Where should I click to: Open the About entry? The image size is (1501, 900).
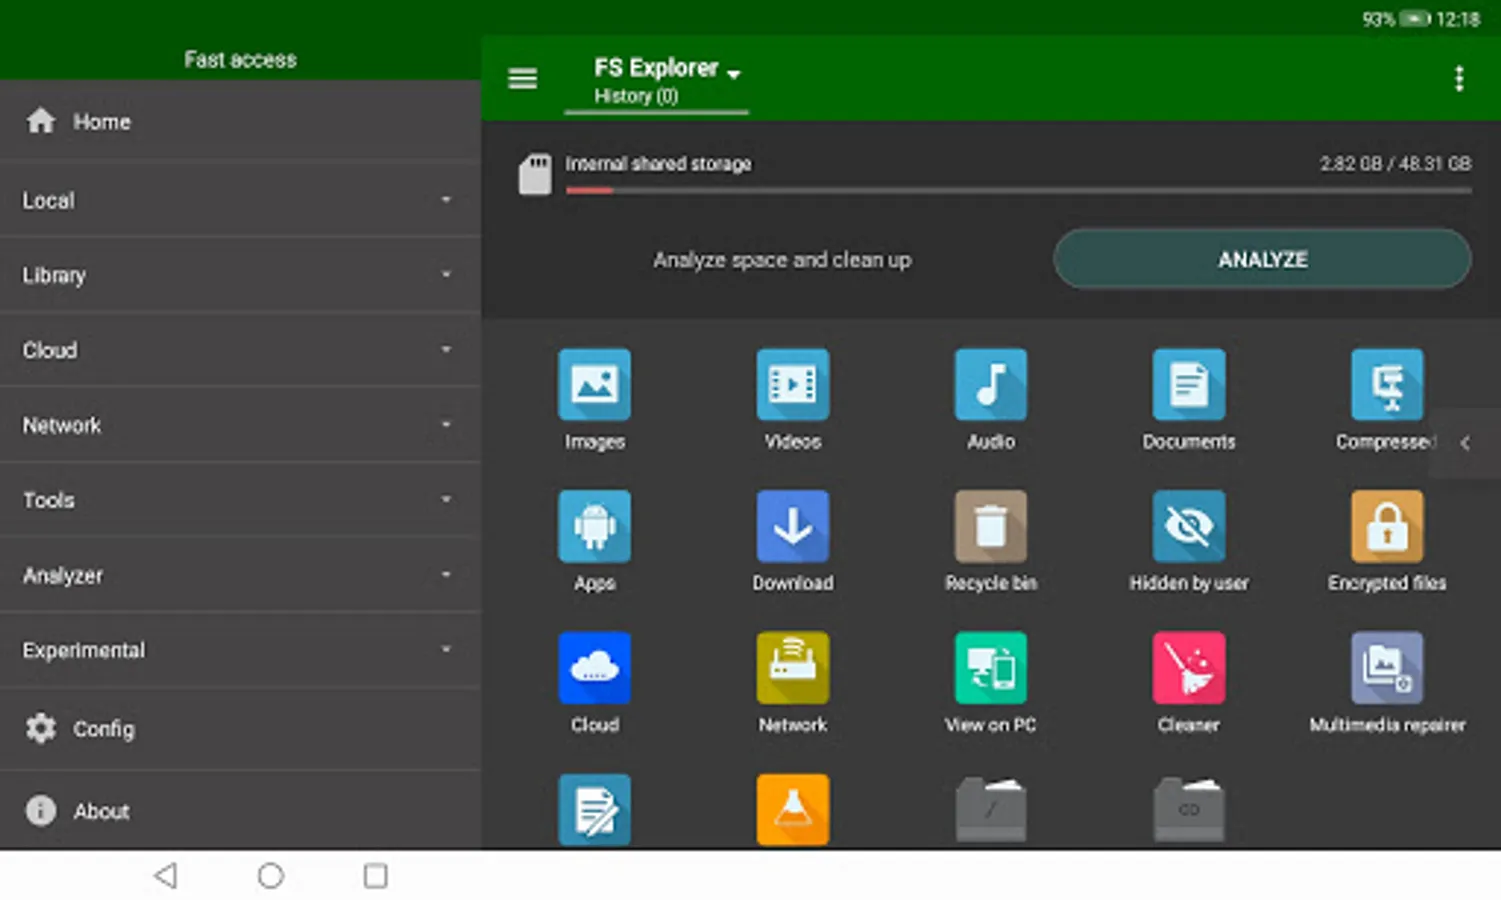[x=240, y=811]
